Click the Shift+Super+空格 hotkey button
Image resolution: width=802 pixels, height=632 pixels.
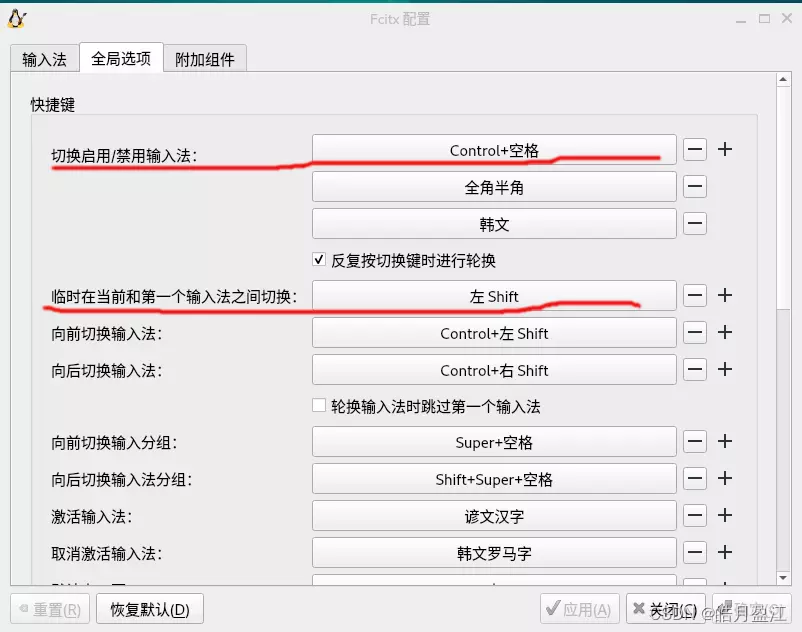(494, 479)
